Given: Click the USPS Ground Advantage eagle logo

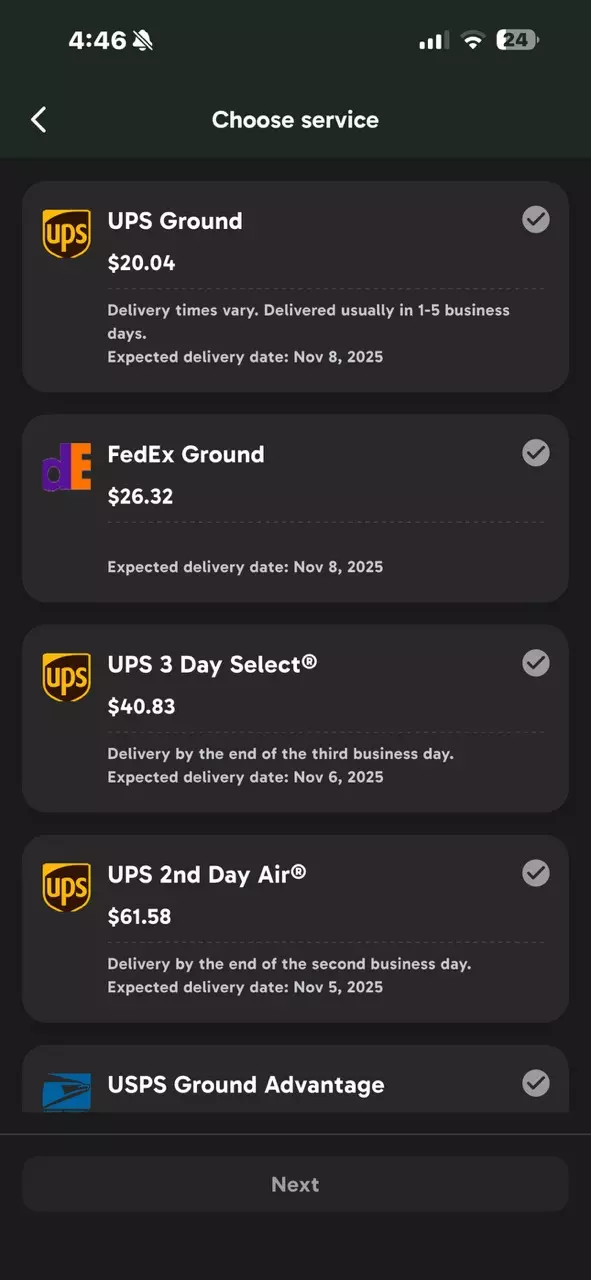Looking at the screenshot, I should point(66,1092).
